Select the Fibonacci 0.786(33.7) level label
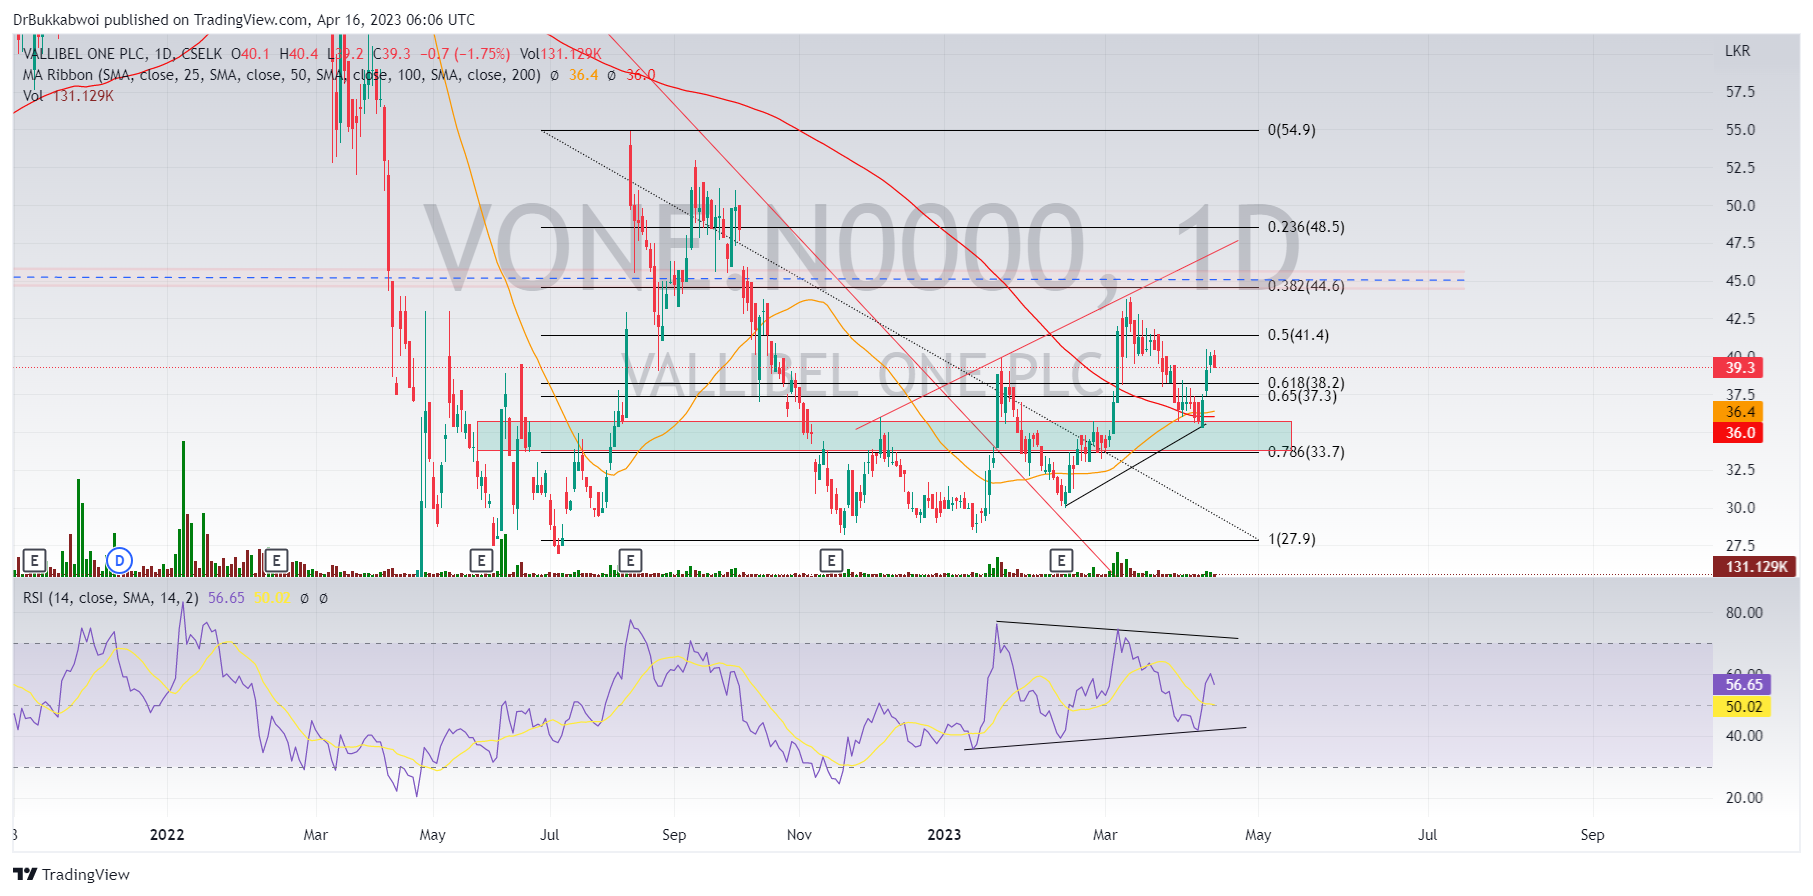 click(x=1306, y=452)
